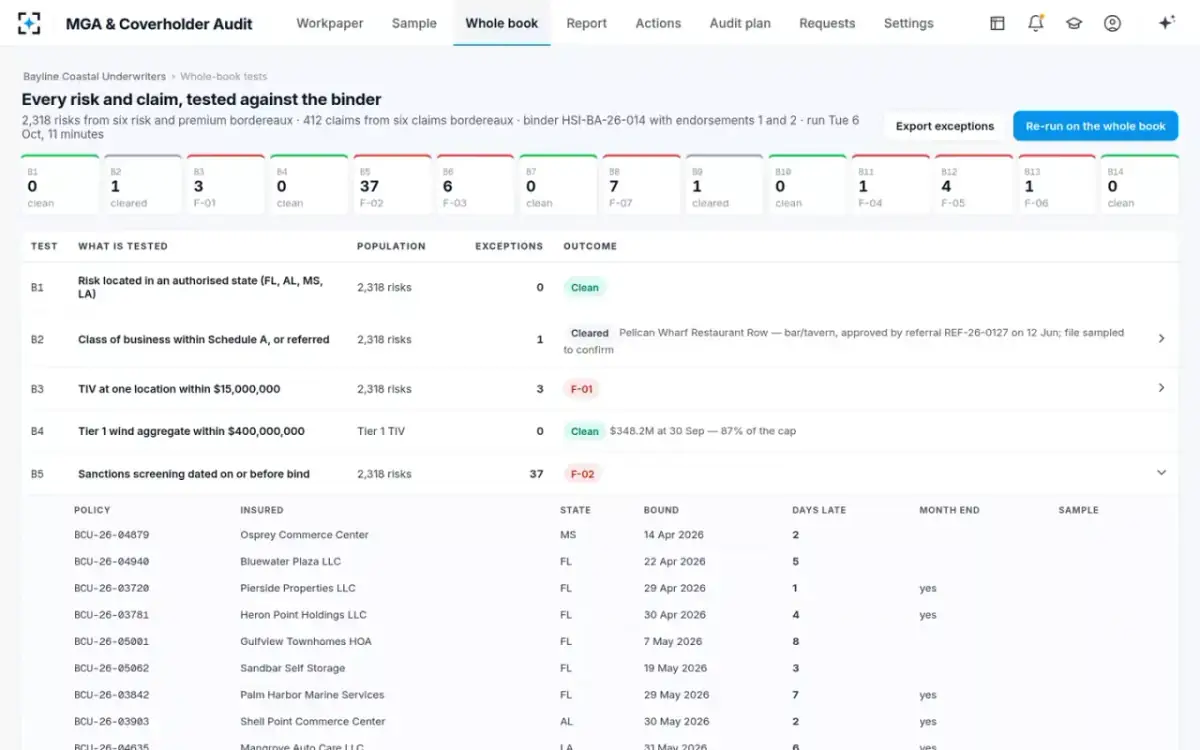Click the Exceptions column header
This screenshot has height=750, width=1200.
click(509, 246)
